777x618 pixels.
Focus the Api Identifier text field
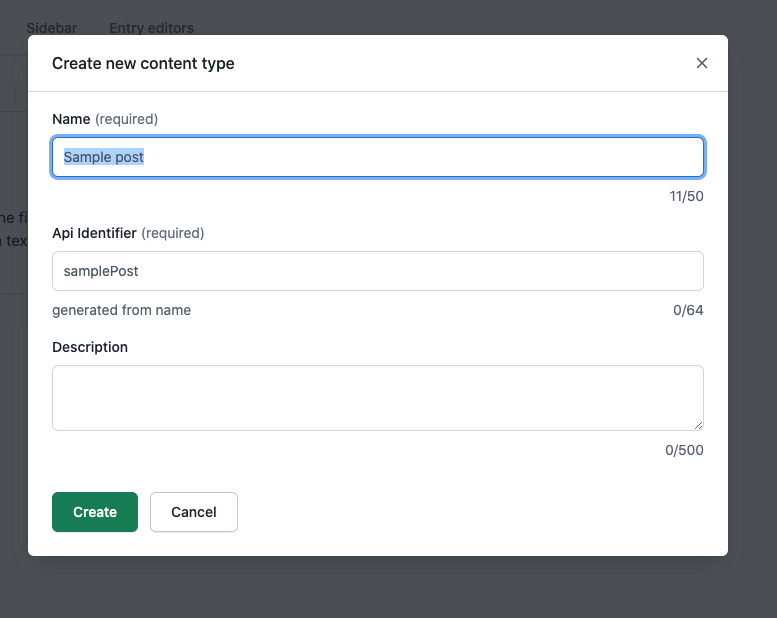[x=377, y=271]
